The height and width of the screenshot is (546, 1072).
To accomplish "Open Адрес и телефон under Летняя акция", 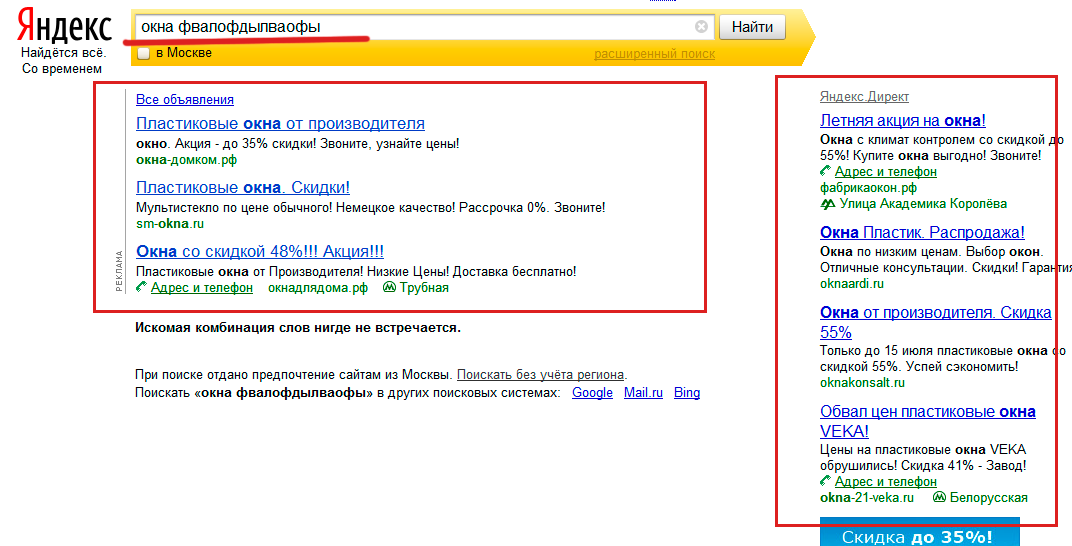I will (885, 172).
